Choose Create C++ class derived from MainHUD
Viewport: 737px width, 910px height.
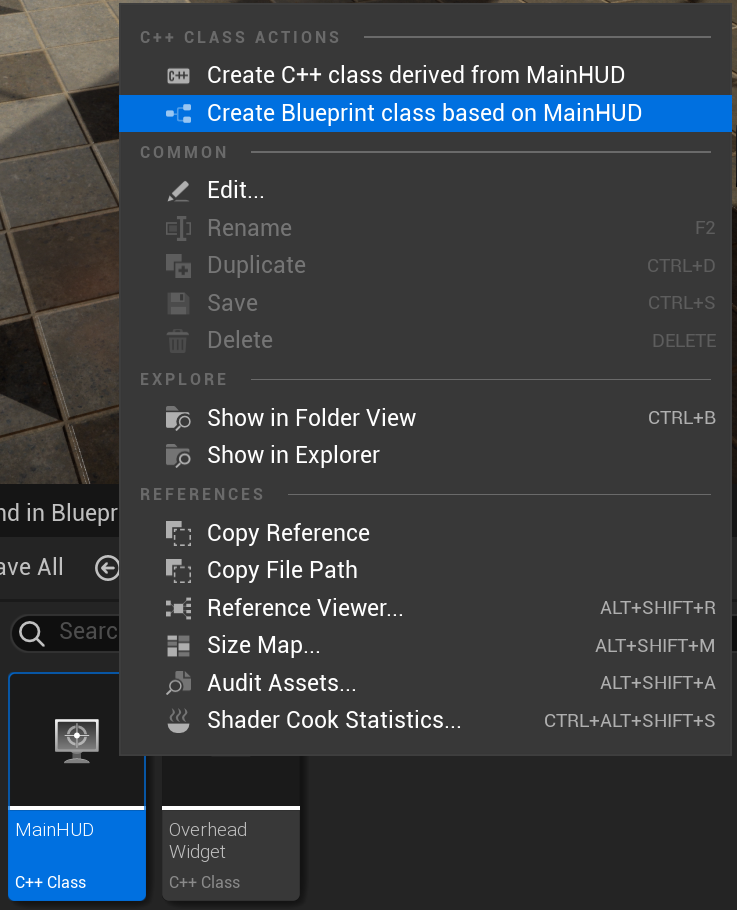pyautogui.click(x=425, y=75)
